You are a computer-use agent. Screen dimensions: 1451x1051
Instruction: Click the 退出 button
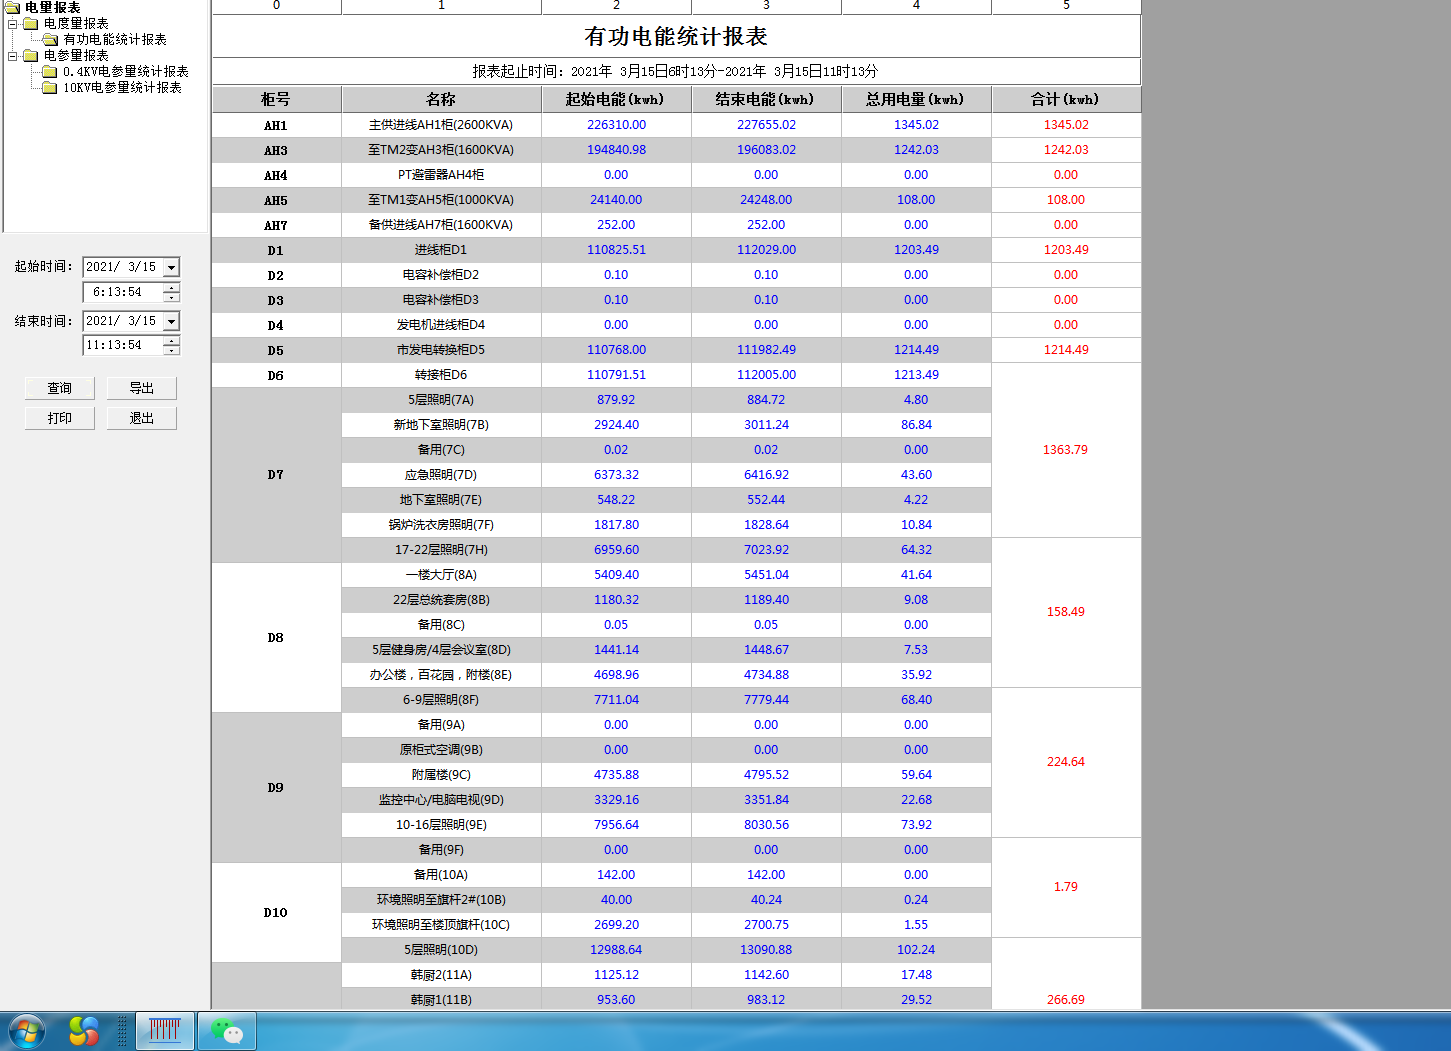(142, 418)
